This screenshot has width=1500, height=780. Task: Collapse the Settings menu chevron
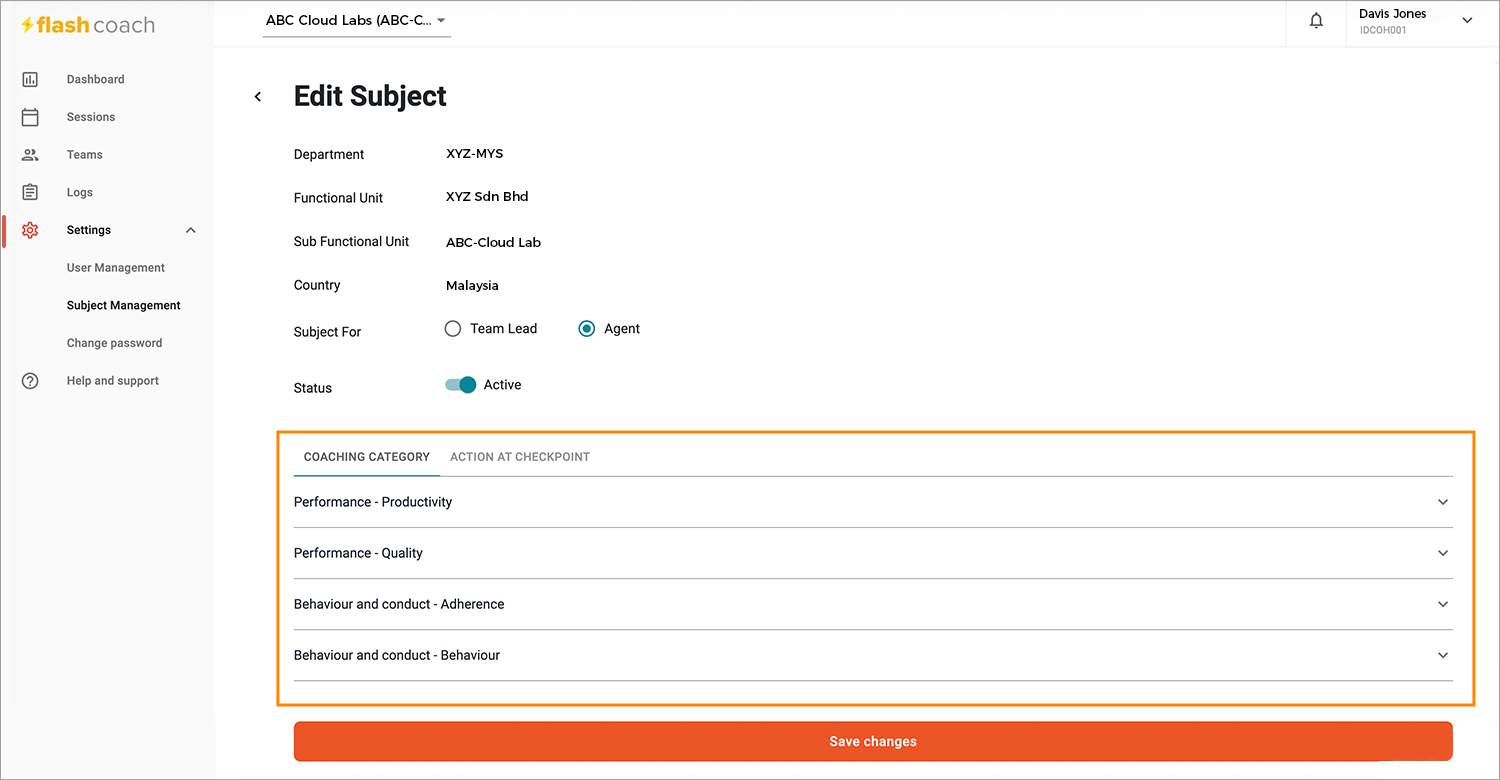[x=191, y=231]
